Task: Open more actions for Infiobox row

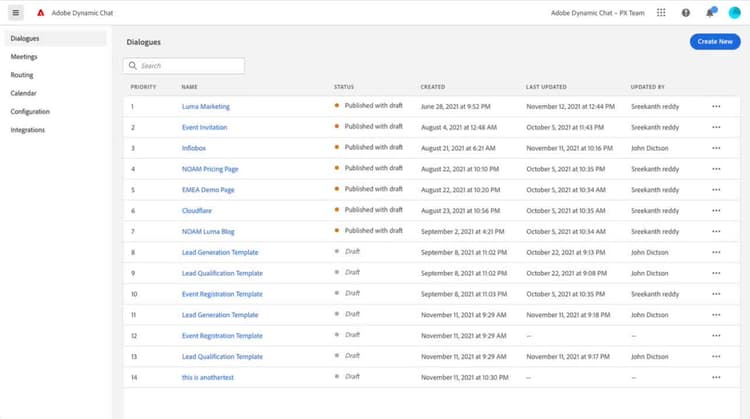Action: pyautogui.click(x=716, y=148)
